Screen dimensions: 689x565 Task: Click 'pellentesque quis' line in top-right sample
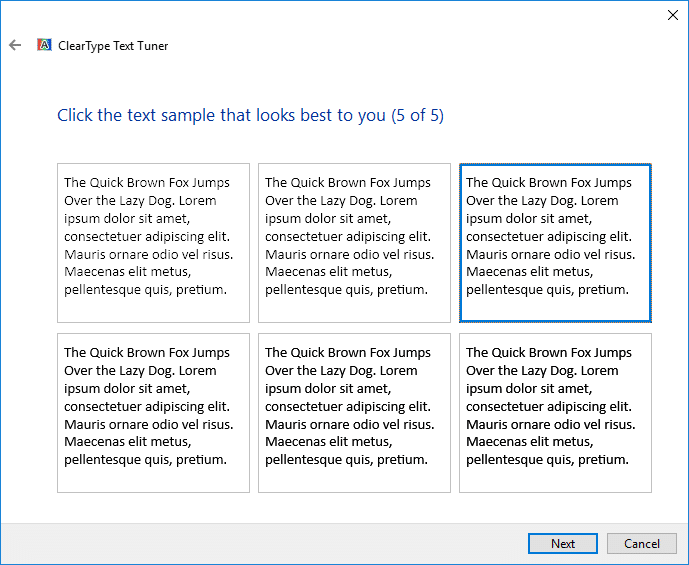pos(547,290)
